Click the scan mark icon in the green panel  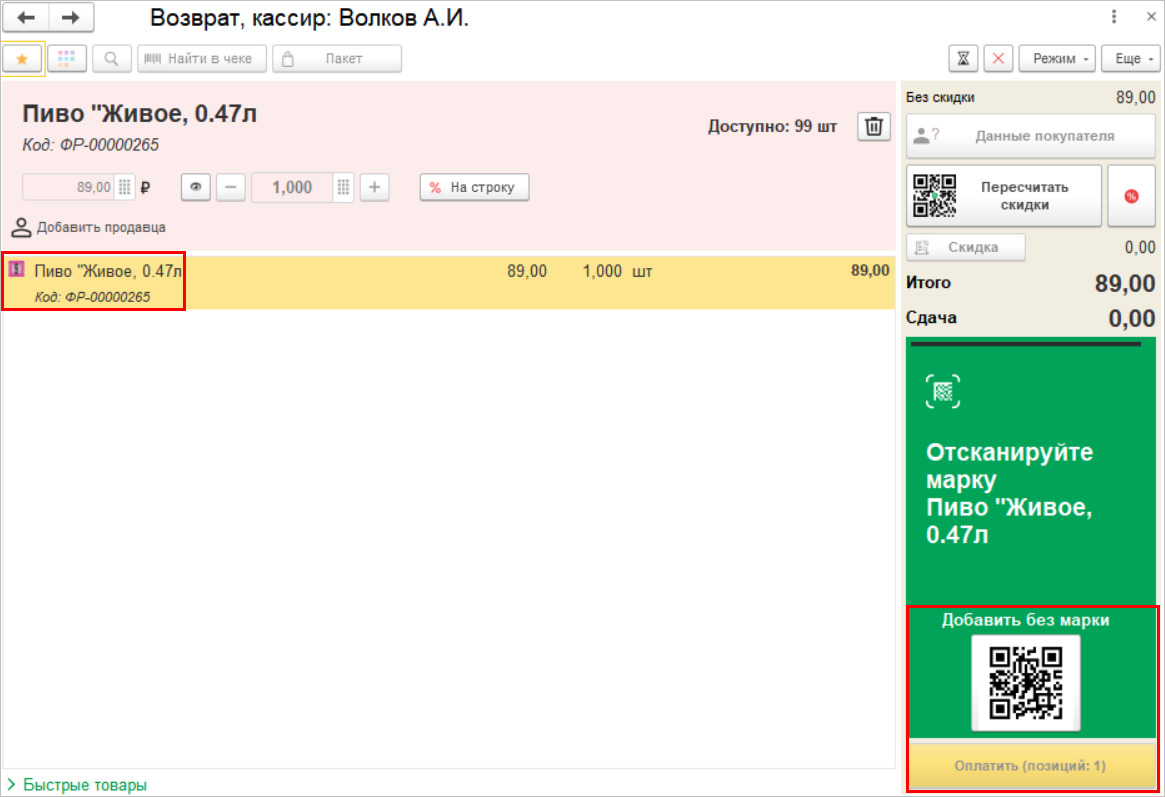[943, 391]
